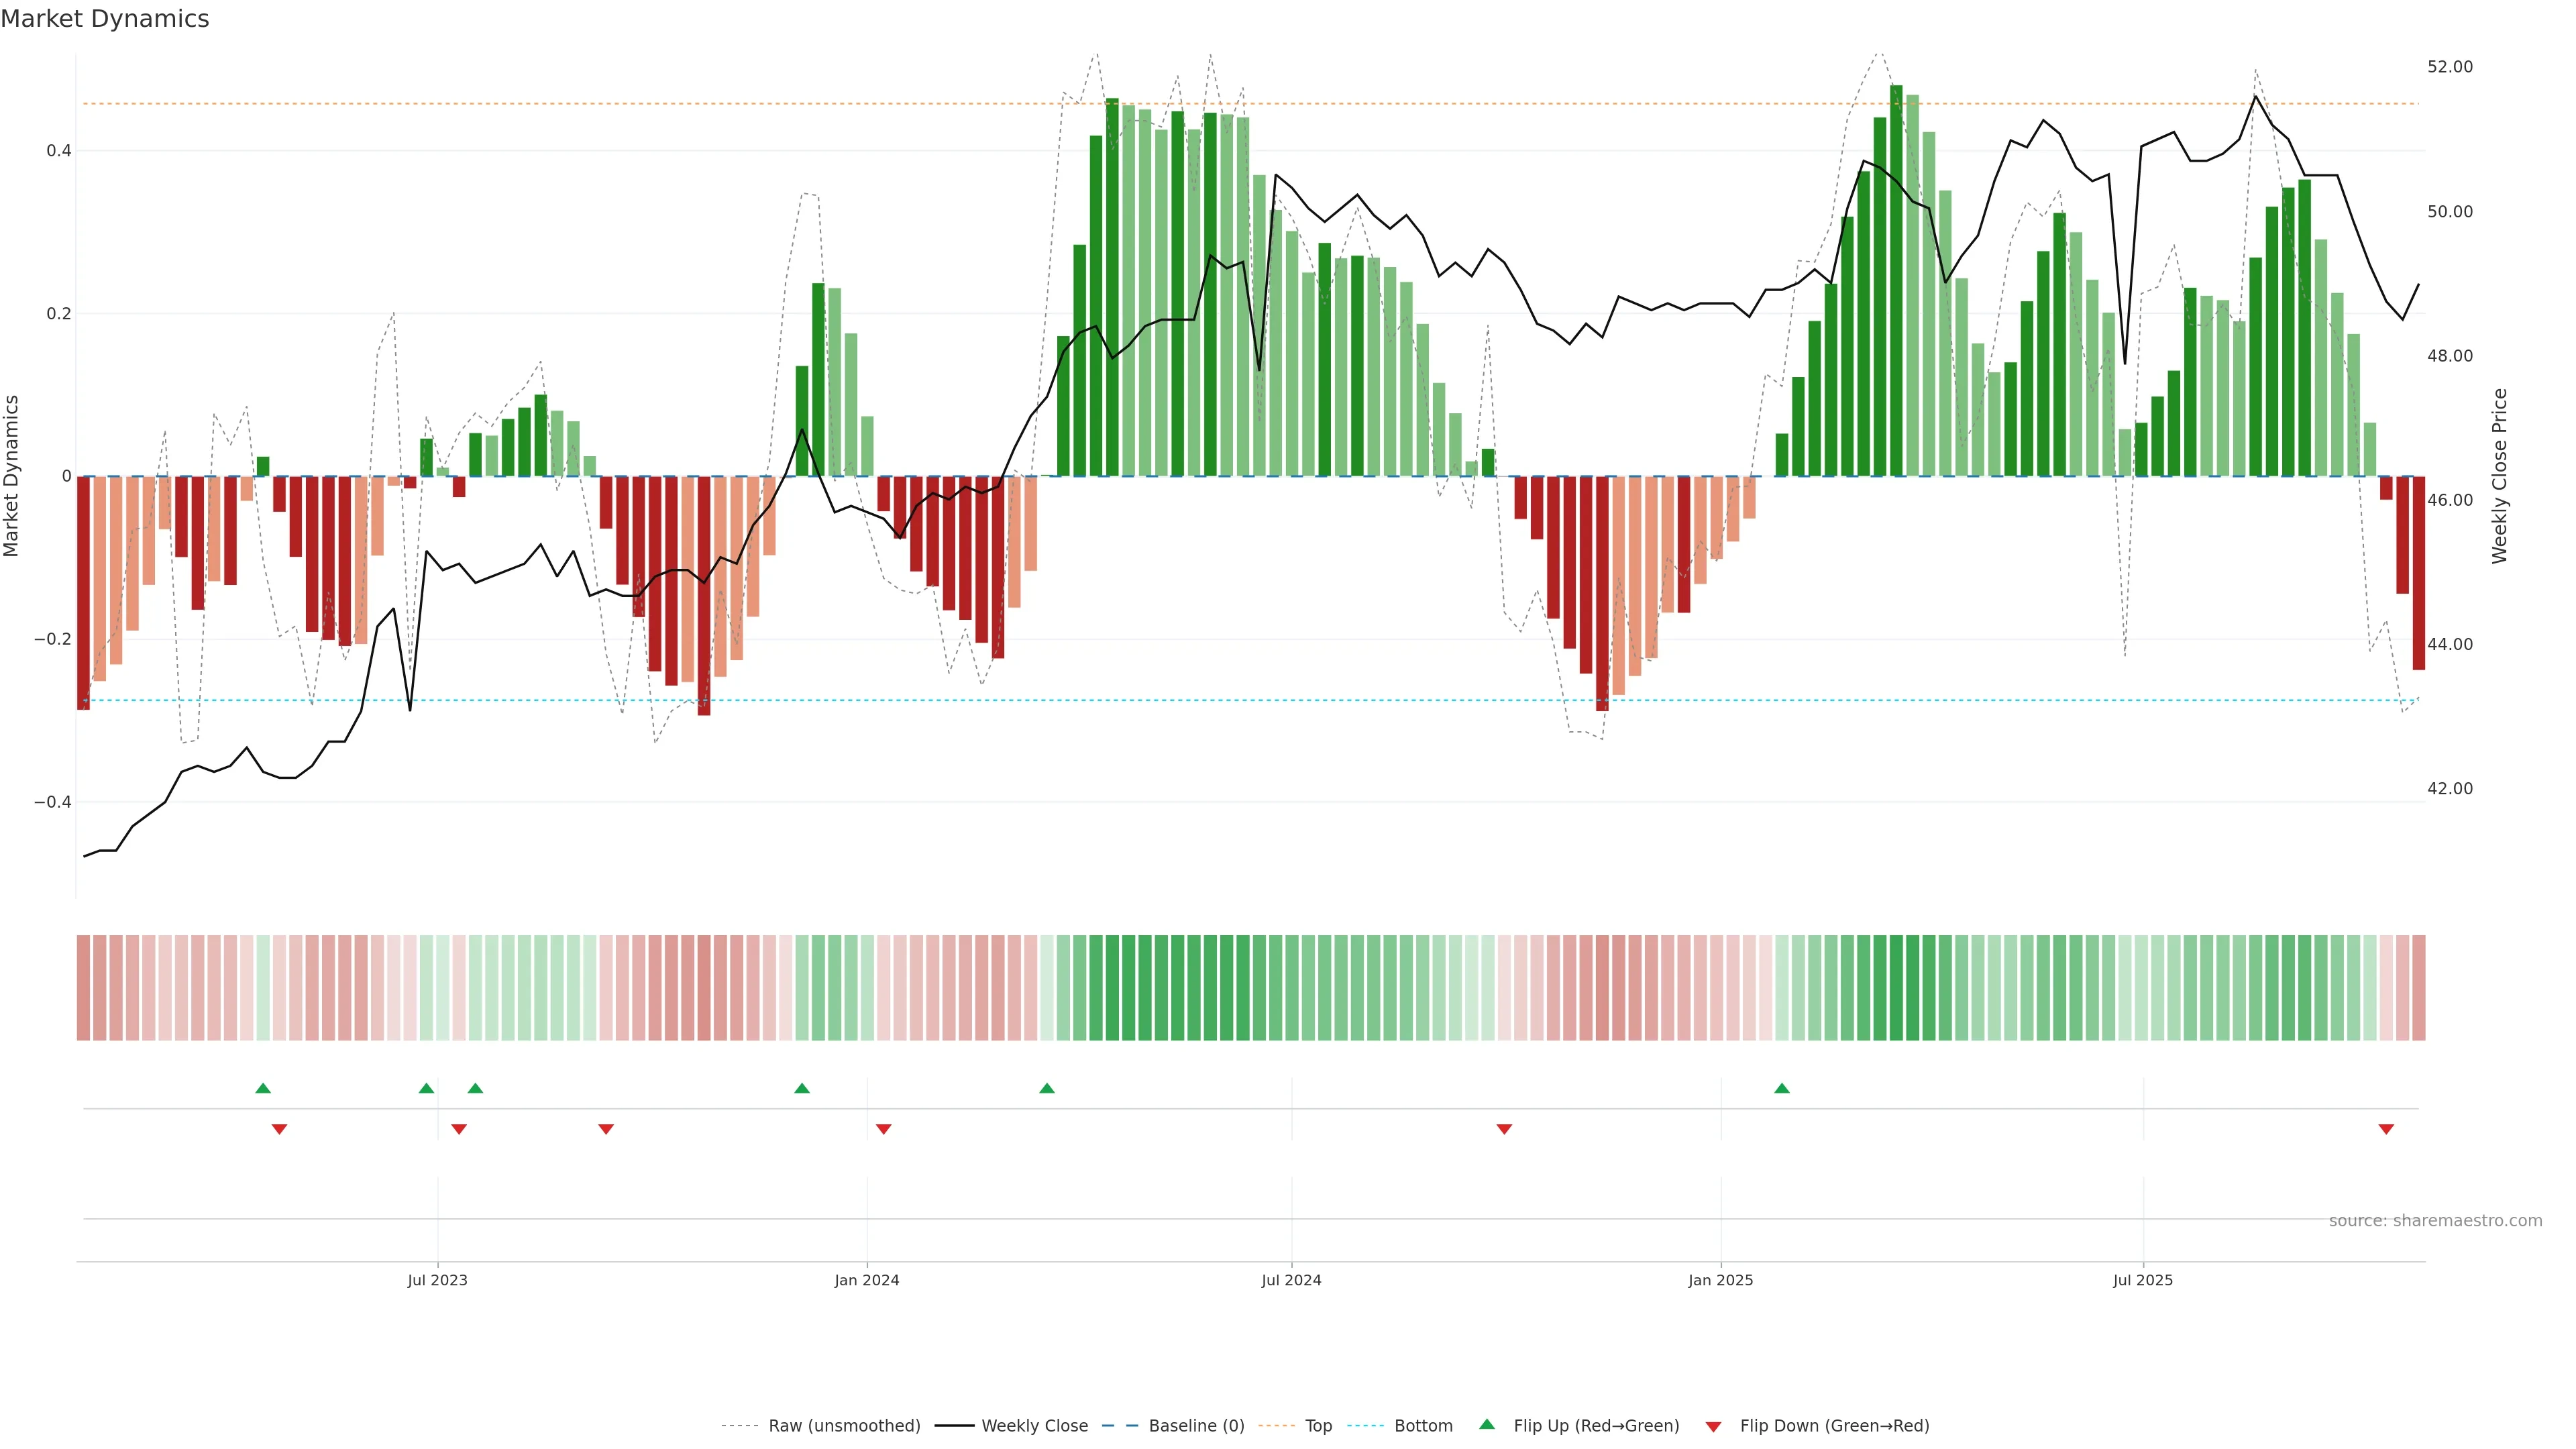The width and height of the screenshot is (2576, 1449).
Task: Click the first green Flip Up marker on the left
Action: (x=263, y=1088)
